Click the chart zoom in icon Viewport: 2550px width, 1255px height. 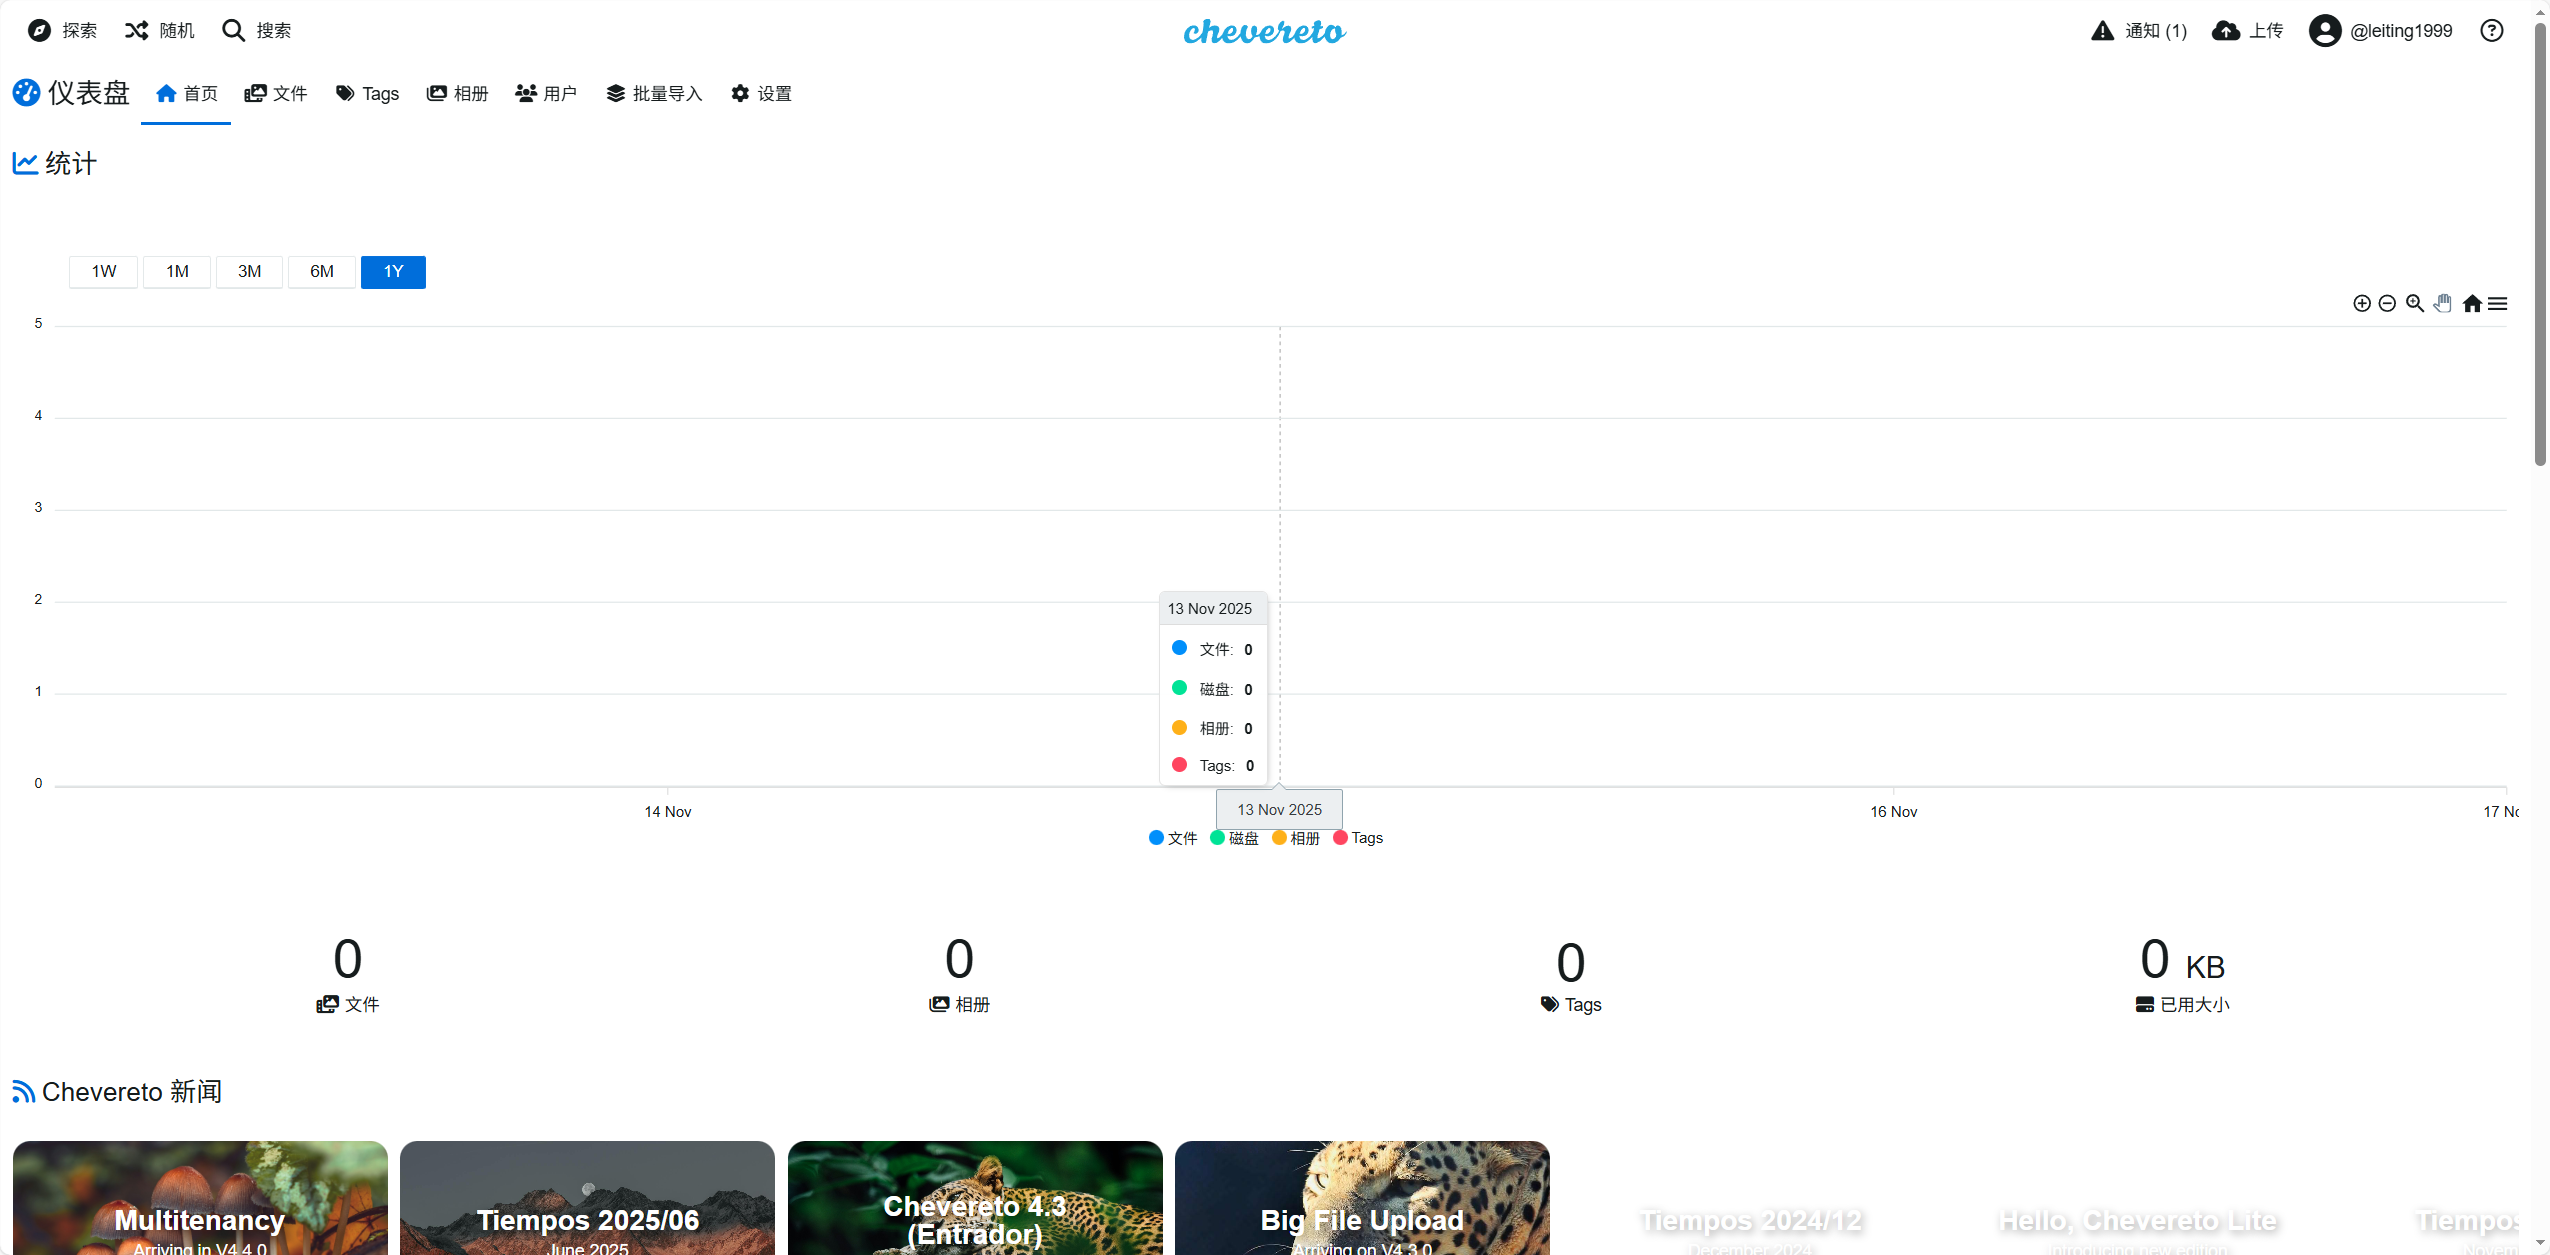pos(2361,304)
